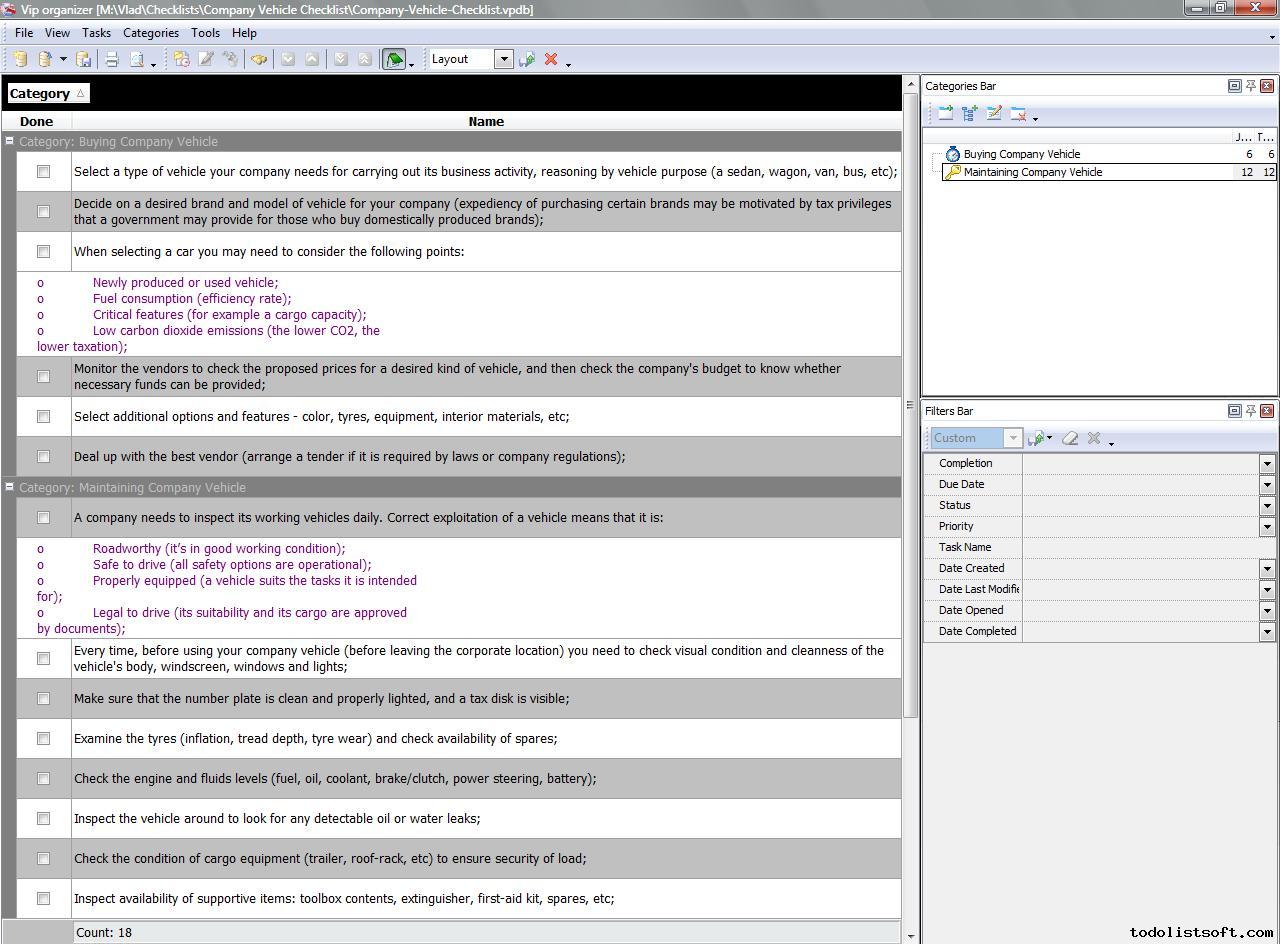The image size is (1280, 944).
Task: Check the 'Select a type of vehicle' task
Action: click(43, 172)
